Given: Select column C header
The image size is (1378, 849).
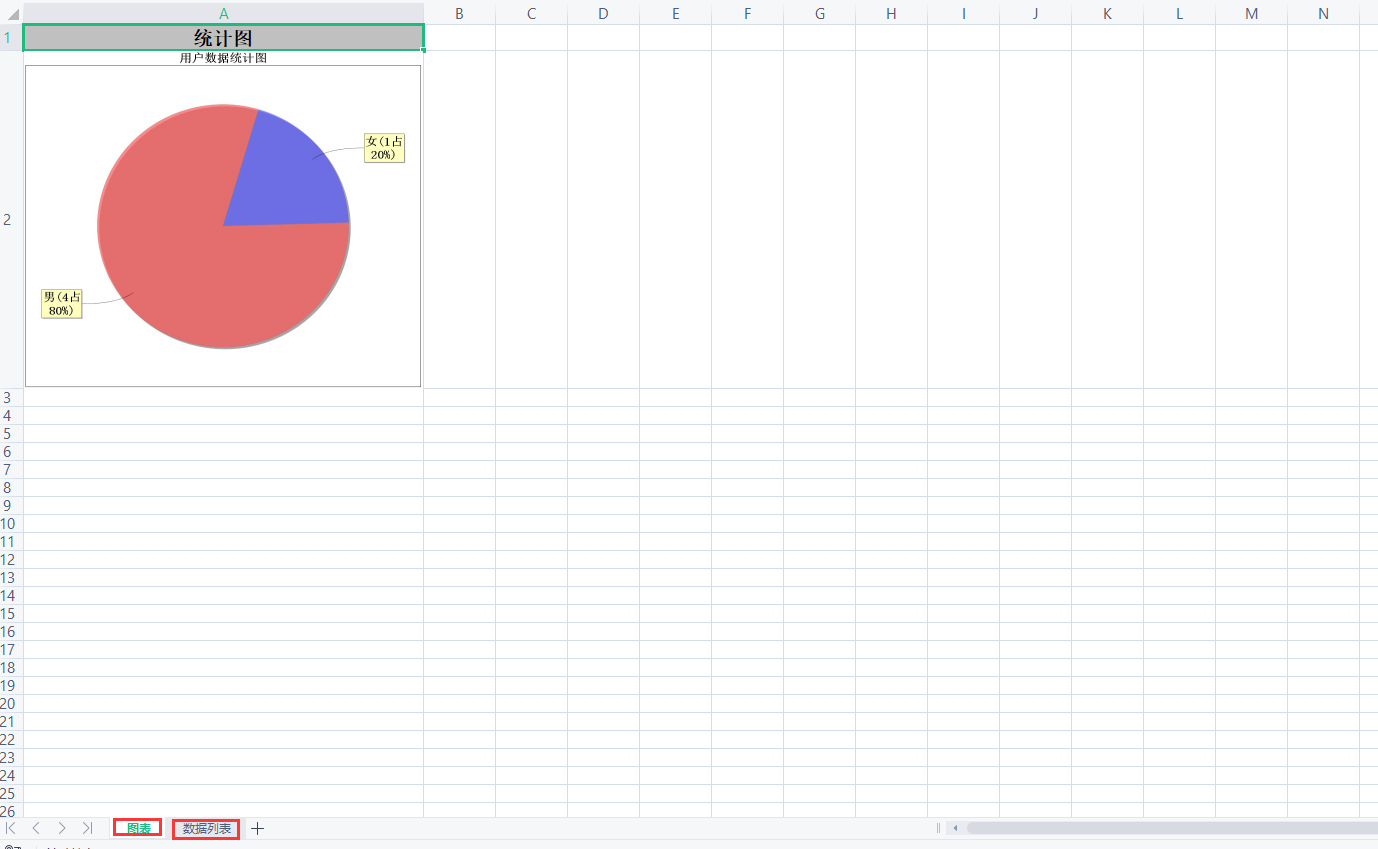Looking at the screenshot, I should point(531,13).
